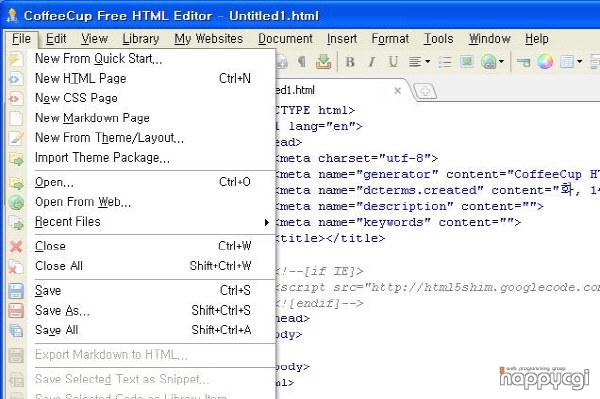Click the green download-arrow toolbar icon
The width and height of the screenshot is (600, 399).
[323, 61]
